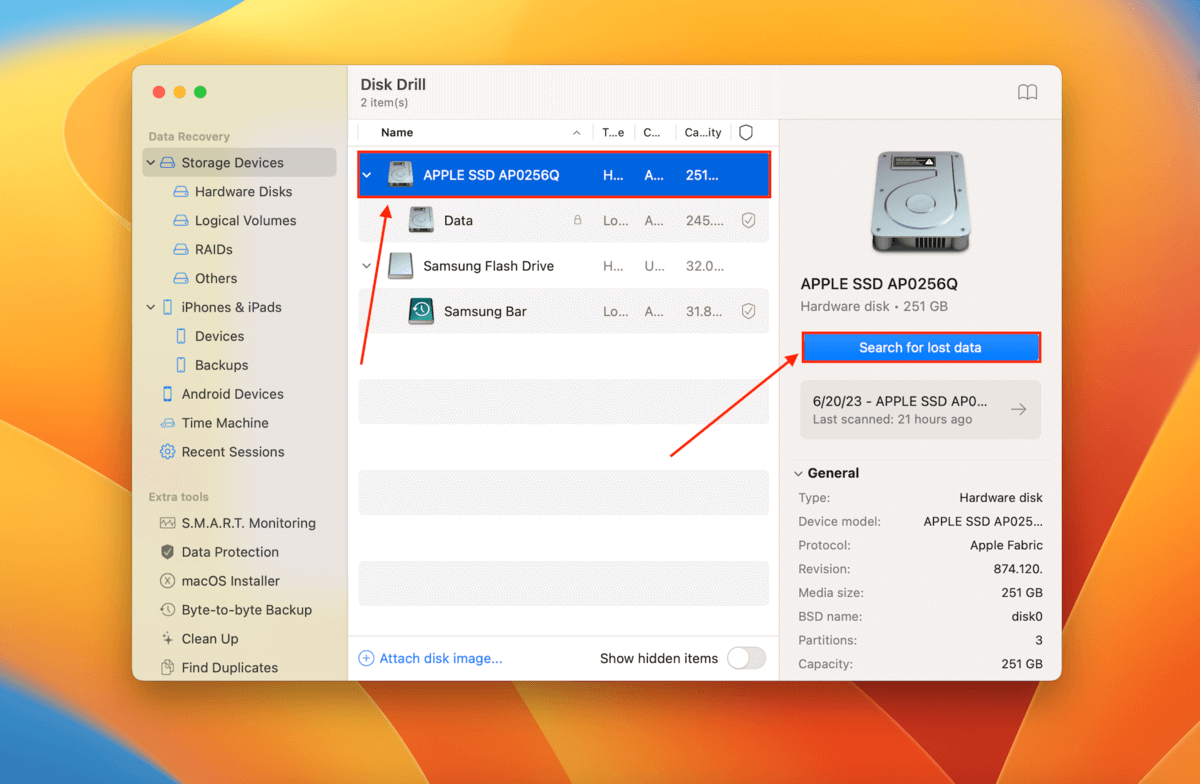Click the macOS Installer icon
Image resolution: width=1200 pixels, height=784 pixels.
pos(167,581)
